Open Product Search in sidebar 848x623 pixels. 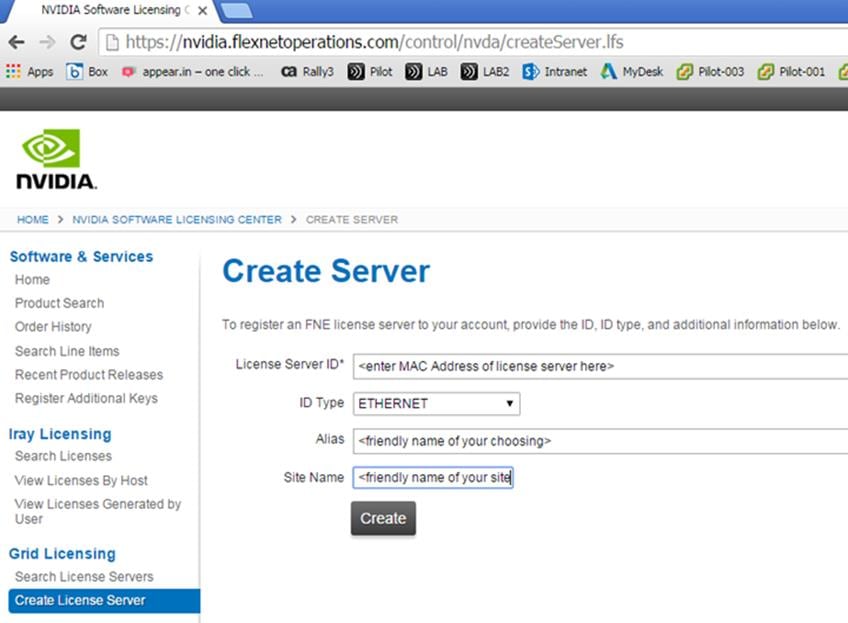tap(59, 303)
